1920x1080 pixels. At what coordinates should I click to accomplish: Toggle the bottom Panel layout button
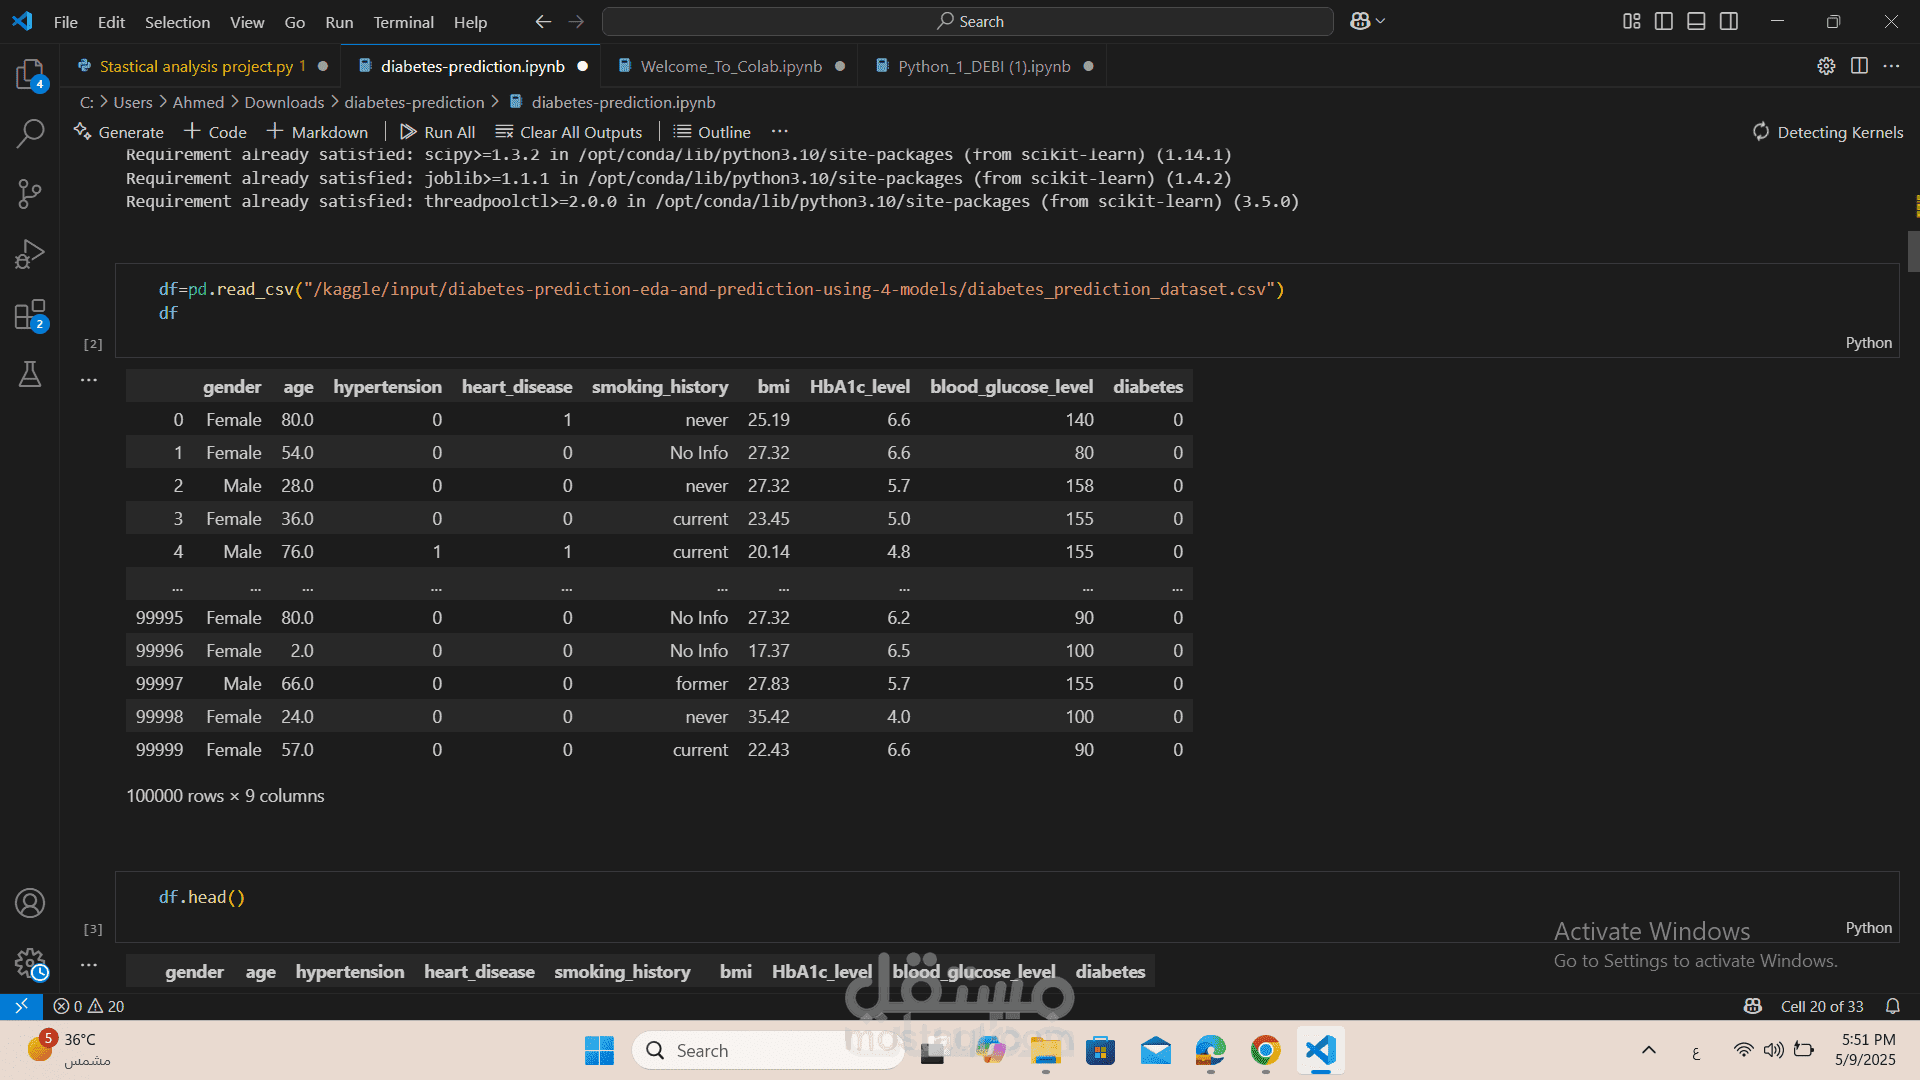1696,21
